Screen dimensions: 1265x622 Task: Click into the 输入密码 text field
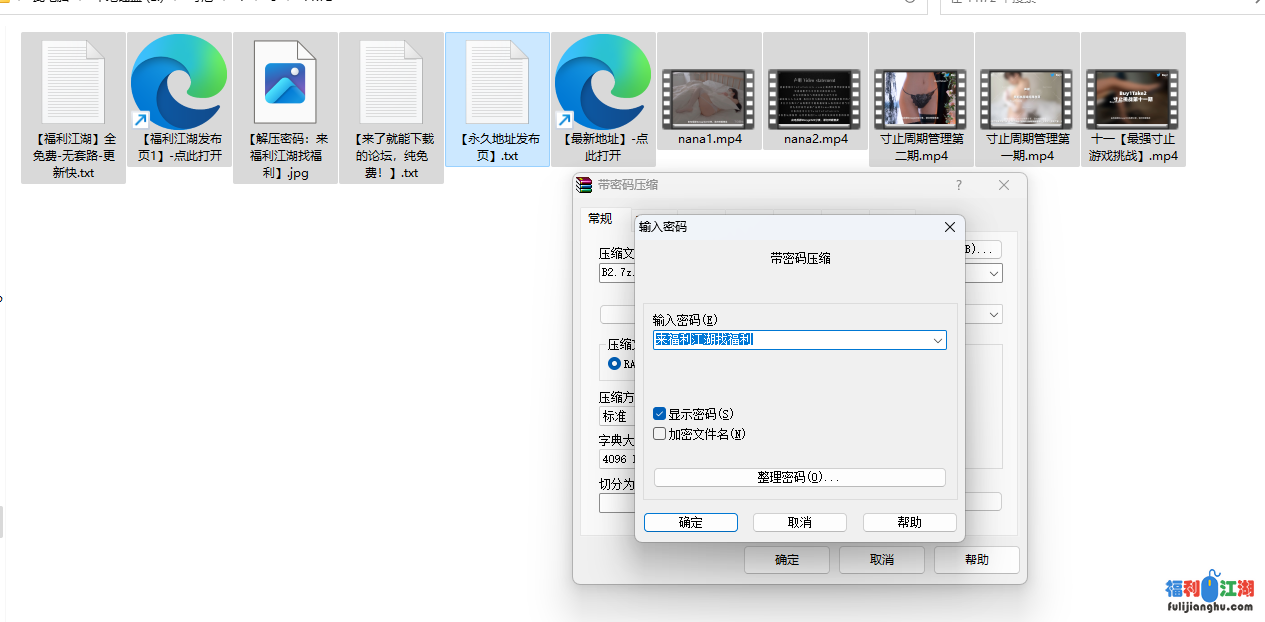[x=790, y=340]
